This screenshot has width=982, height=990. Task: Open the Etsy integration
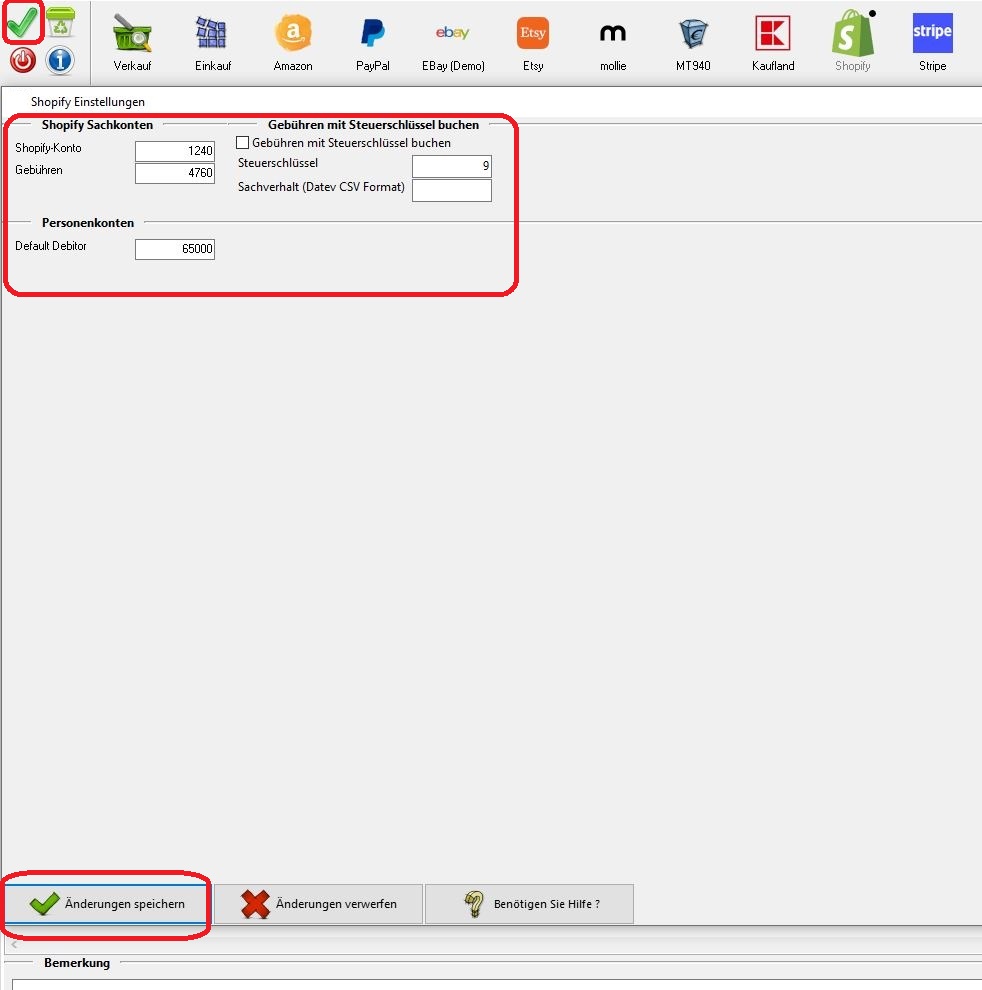click(x=533, y=42)
